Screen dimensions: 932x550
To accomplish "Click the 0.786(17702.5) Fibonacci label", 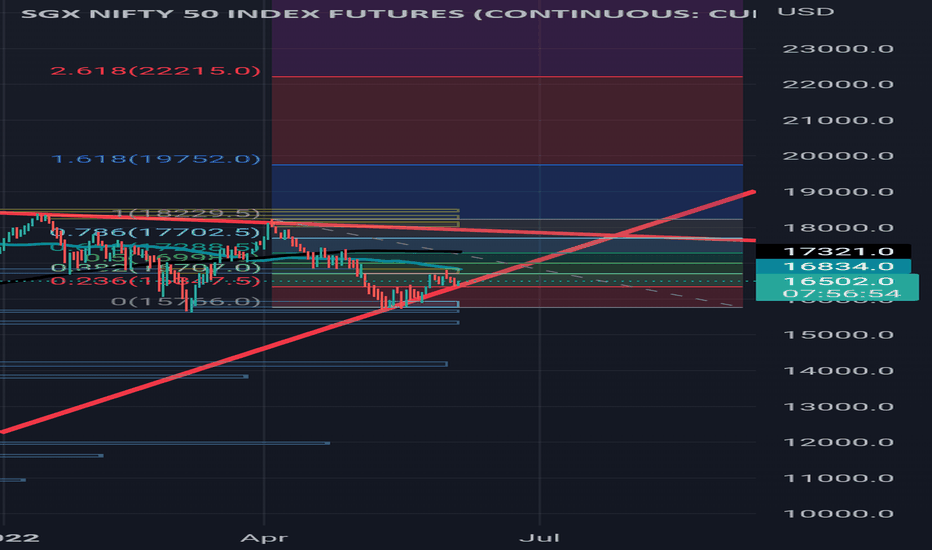I will pyautogui.click(x=157, y=231).
